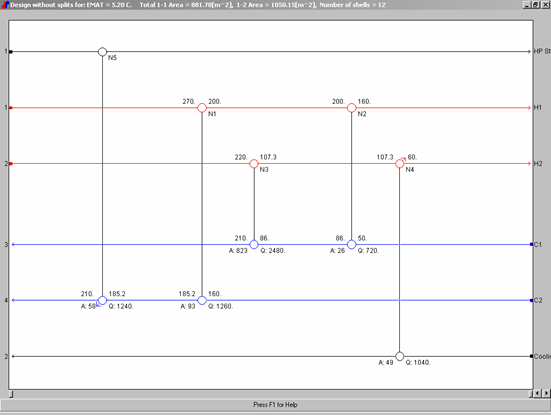The height and width of the screenshot is (415, 551).
Task: Click the scrollbar thumb at bottom left
Action: coord(11,394)
